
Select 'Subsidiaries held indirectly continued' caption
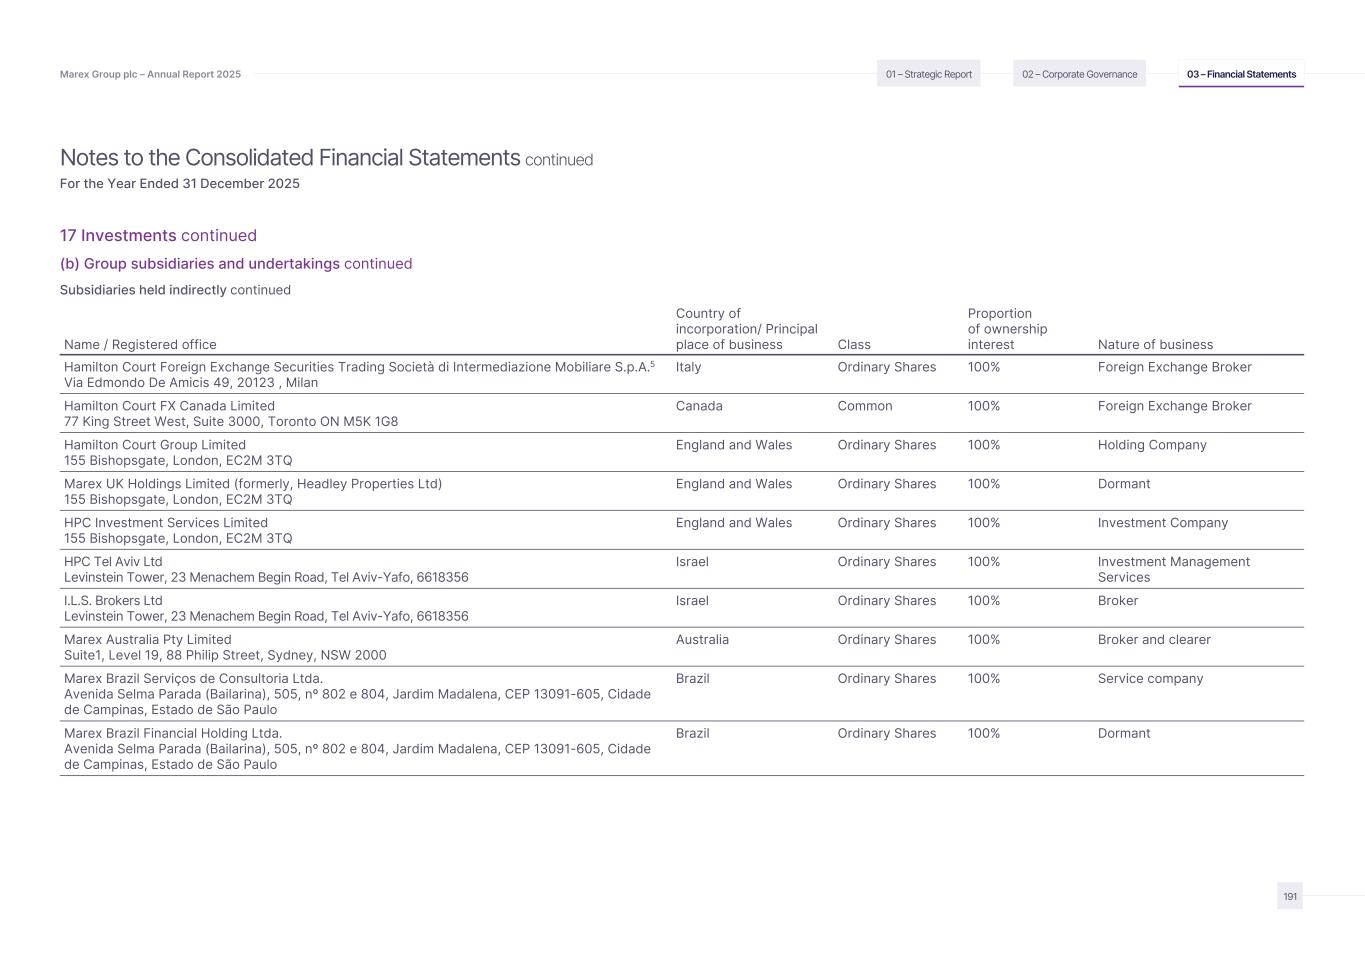(x=175, y=290)
